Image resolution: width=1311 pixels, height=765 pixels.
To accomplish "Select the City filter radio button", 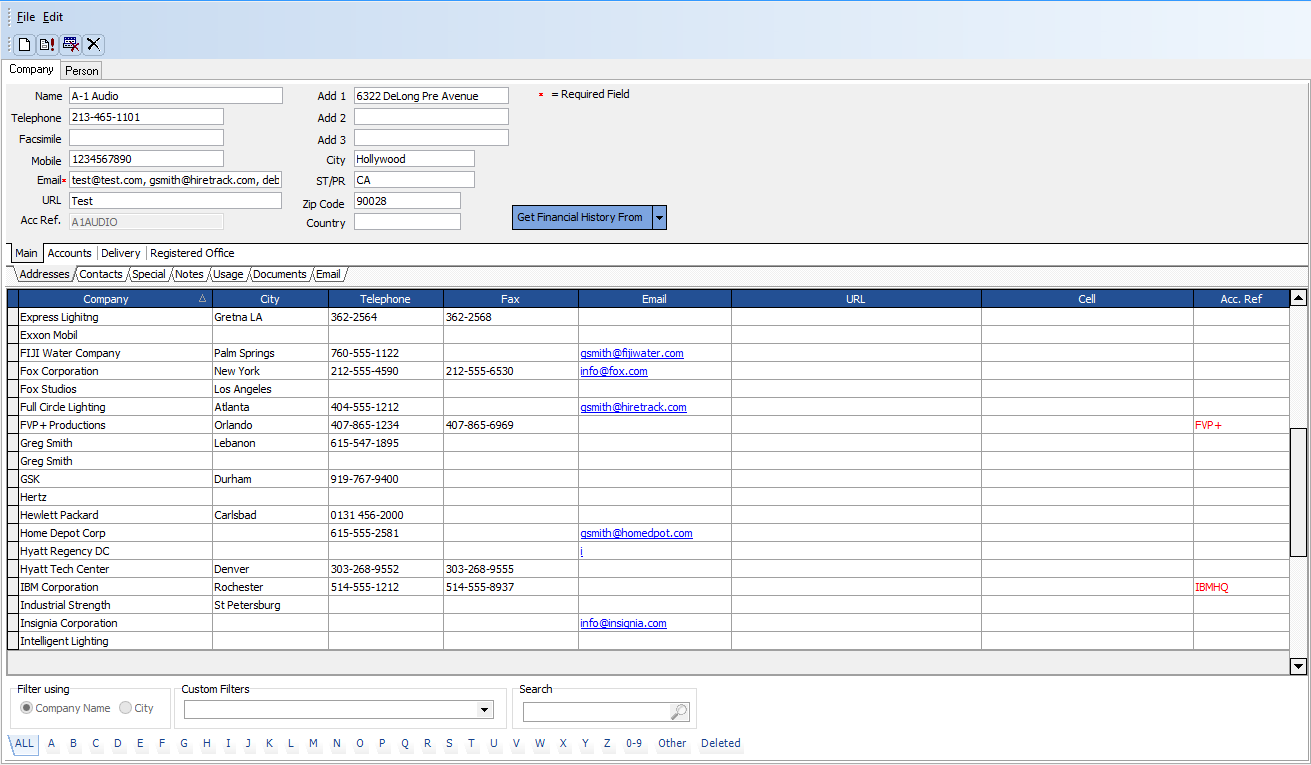I will coord(125,708).
